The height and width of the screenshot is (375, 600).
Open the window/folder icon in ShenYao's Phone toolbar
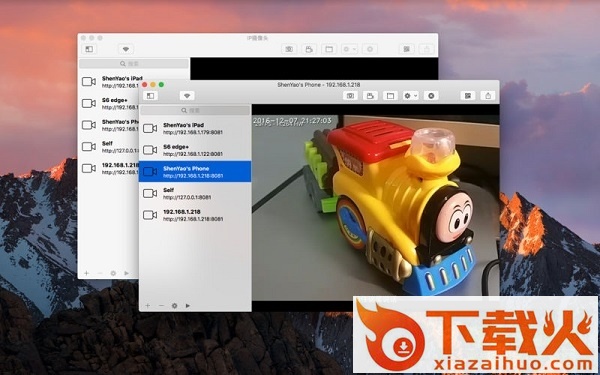(390, 96)
